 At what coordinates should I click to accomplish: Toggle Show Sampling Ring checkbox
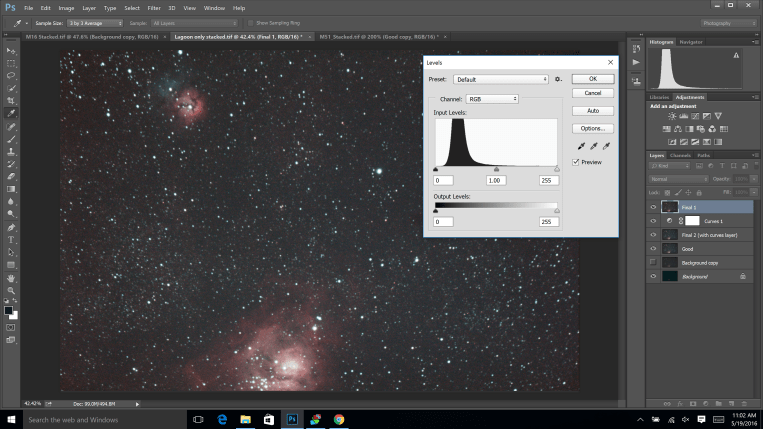point(251,23)
